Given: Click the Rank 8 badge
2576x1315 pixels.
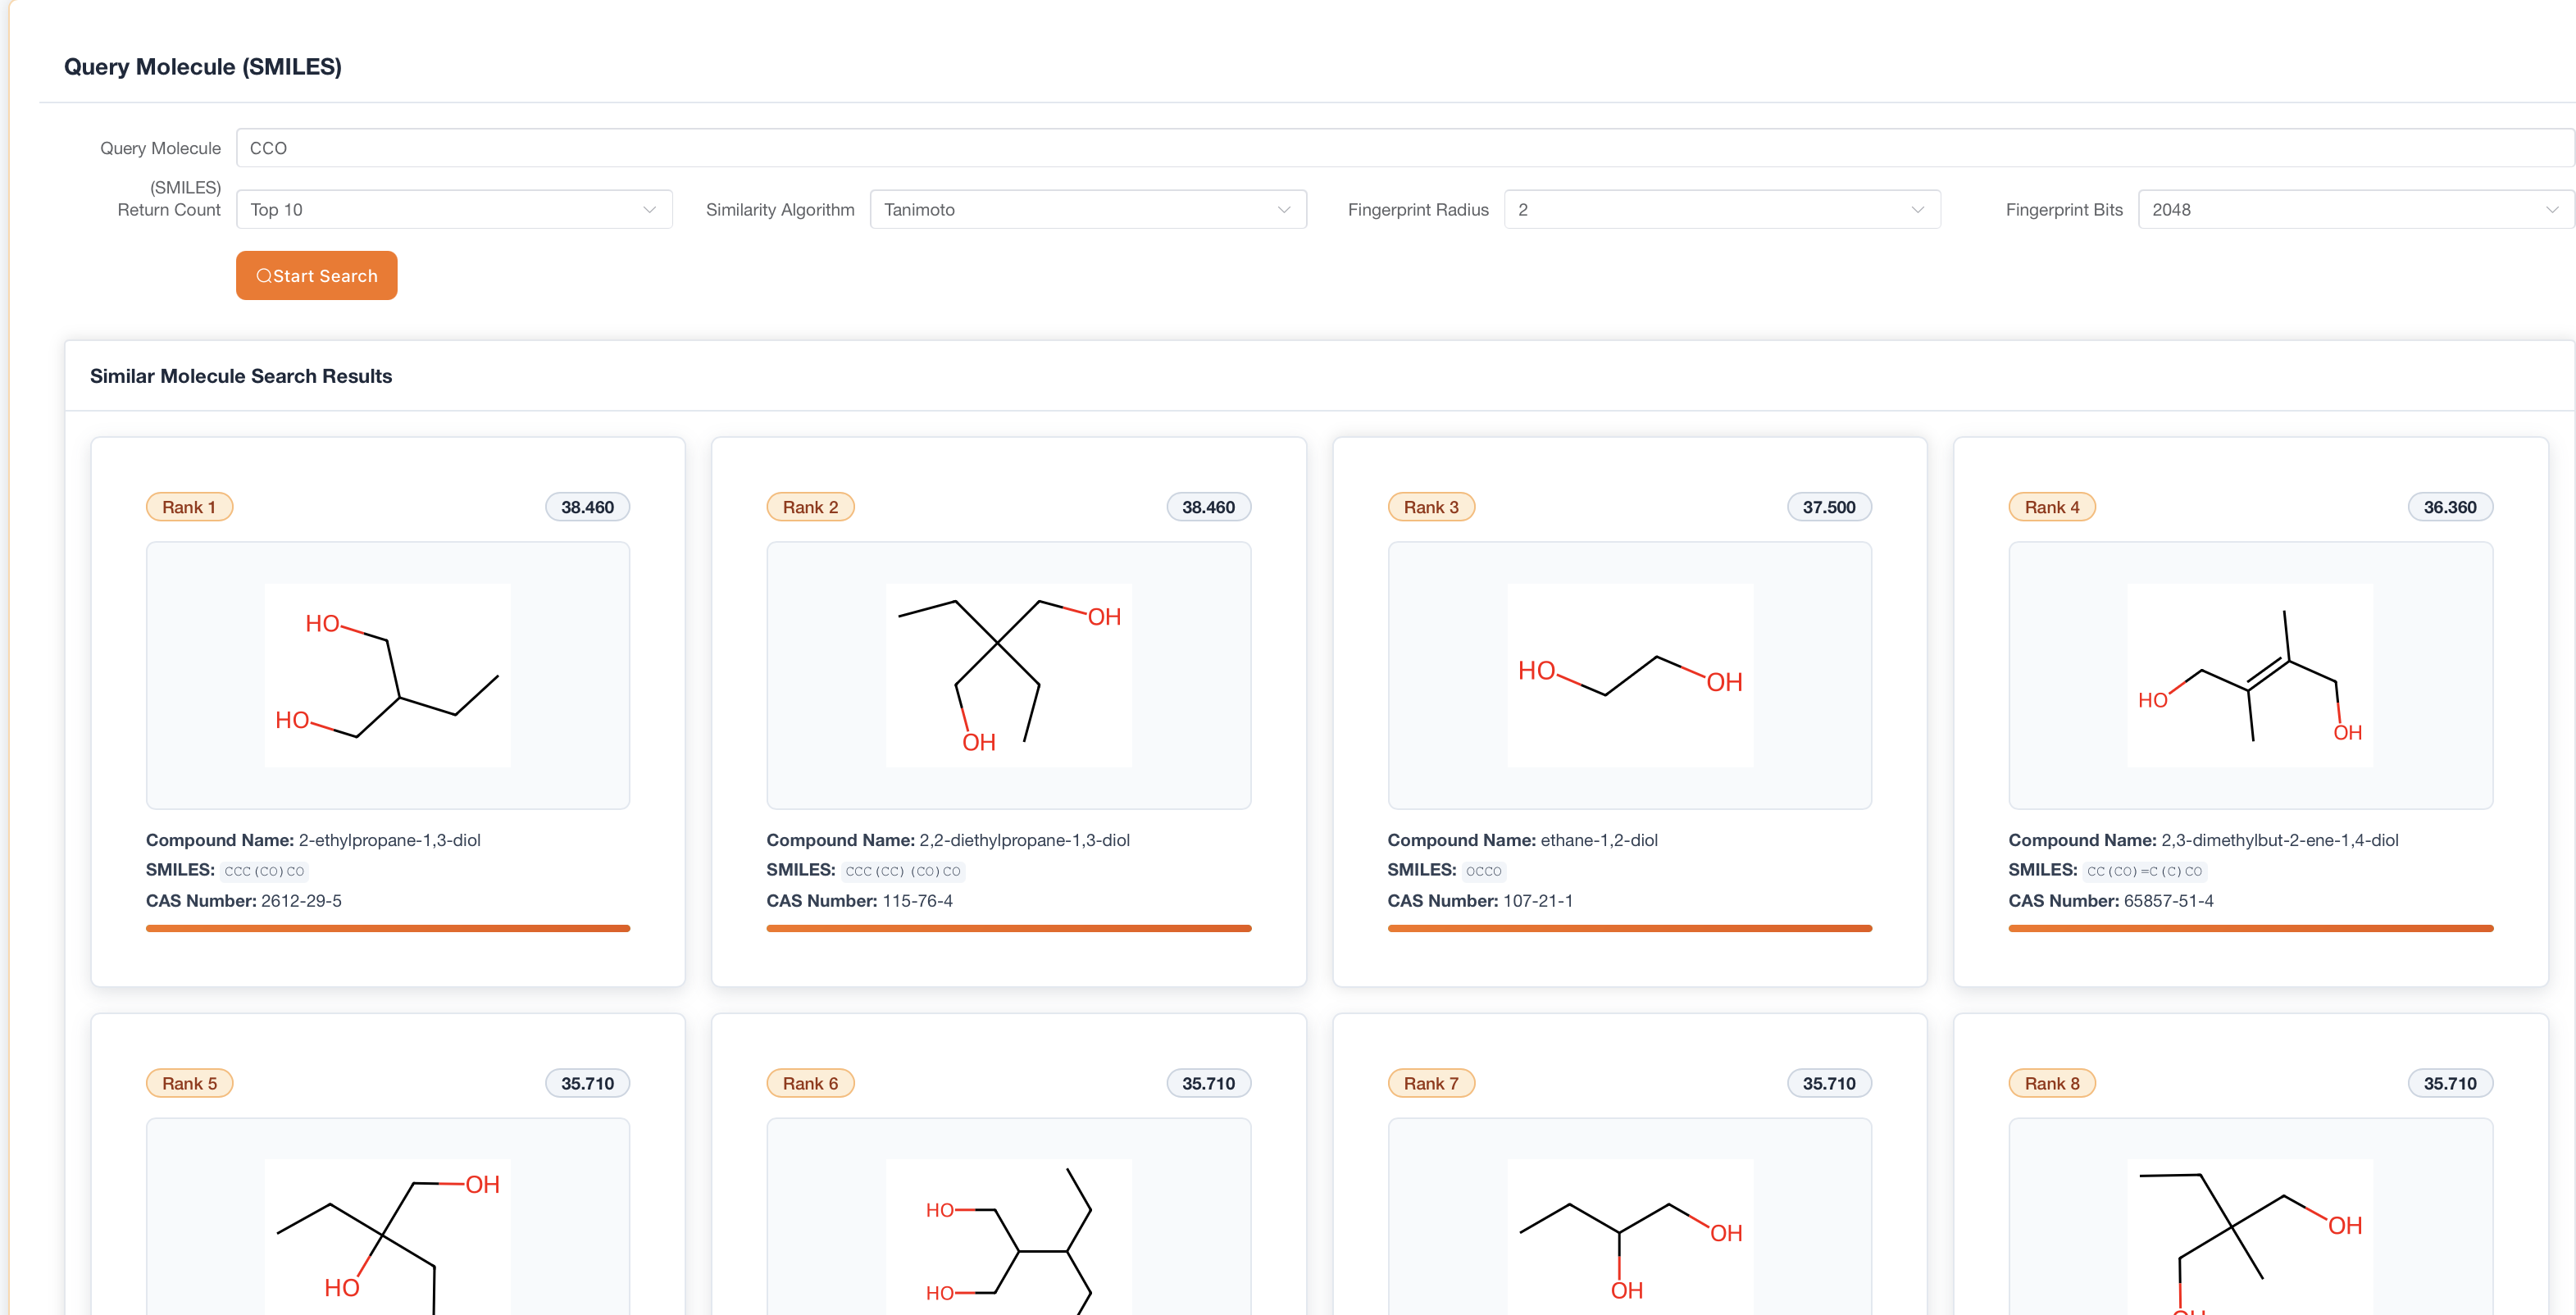Looking at the screenshot, I should click(x=2052, y=1083).
